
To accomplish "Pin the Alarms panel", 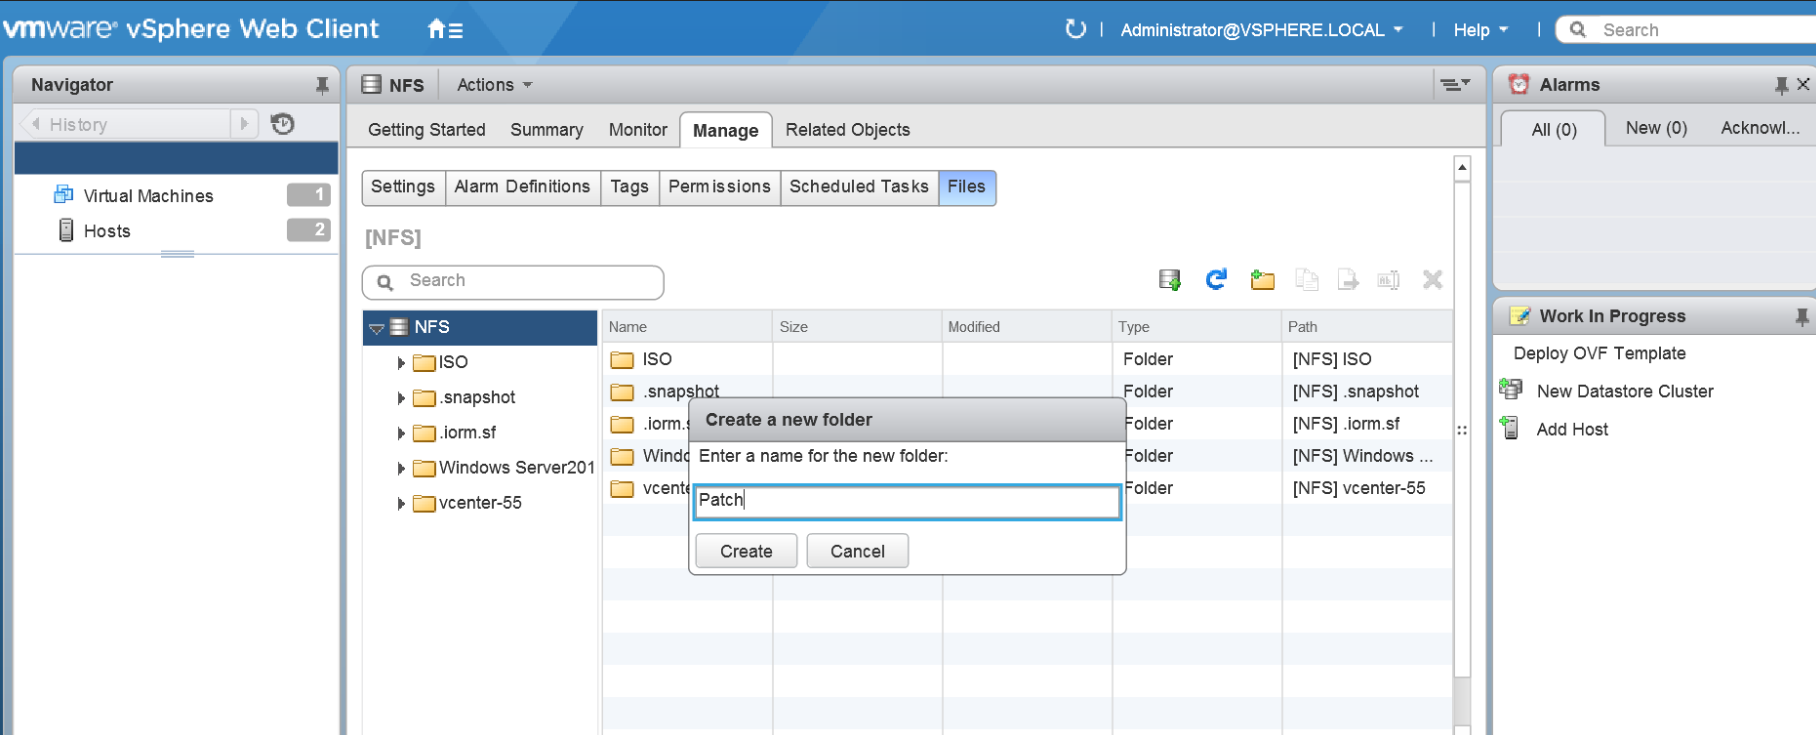I will coord(1781,85).
